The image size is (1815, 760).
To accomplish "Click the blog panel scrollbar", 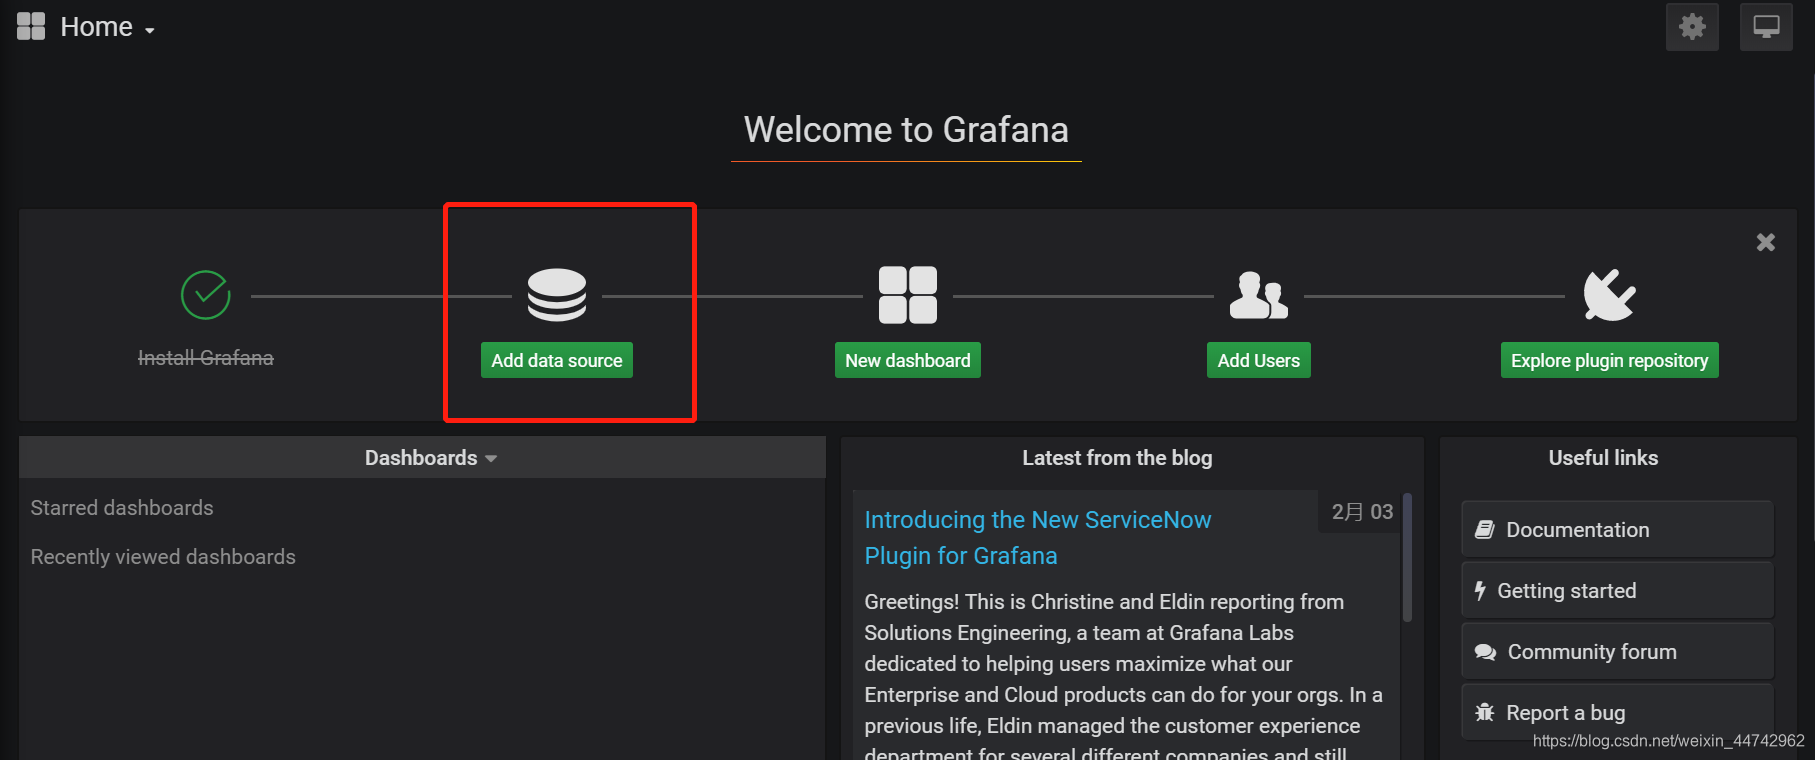I will 1407,558.
